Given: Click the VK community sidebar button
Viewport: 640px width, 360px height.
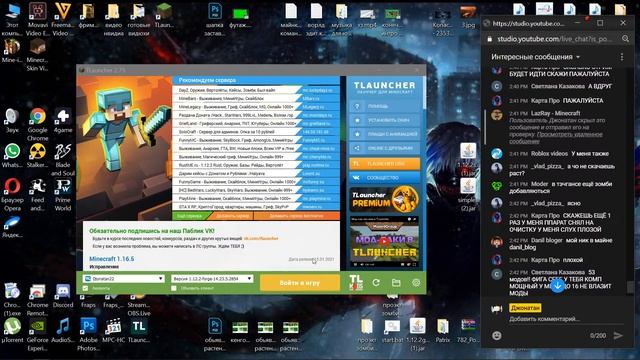Looking at the screenshot, I should [x=384, y=178].
